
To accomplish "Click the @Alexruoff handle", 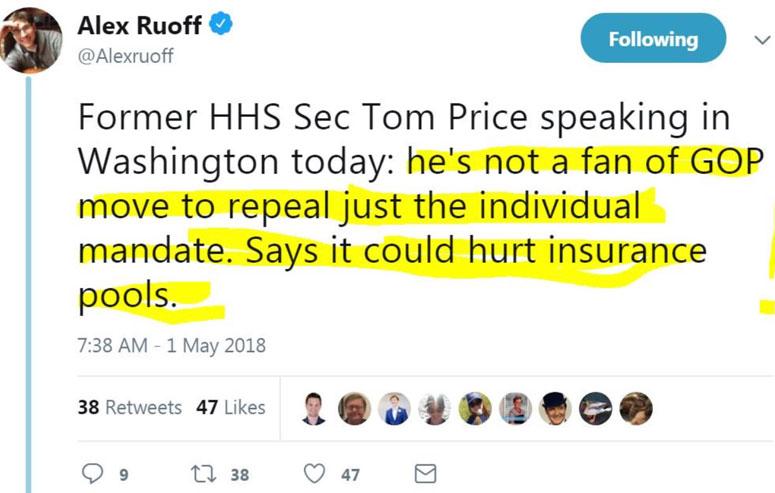I will pyautogui.click(x=126, y=56).
